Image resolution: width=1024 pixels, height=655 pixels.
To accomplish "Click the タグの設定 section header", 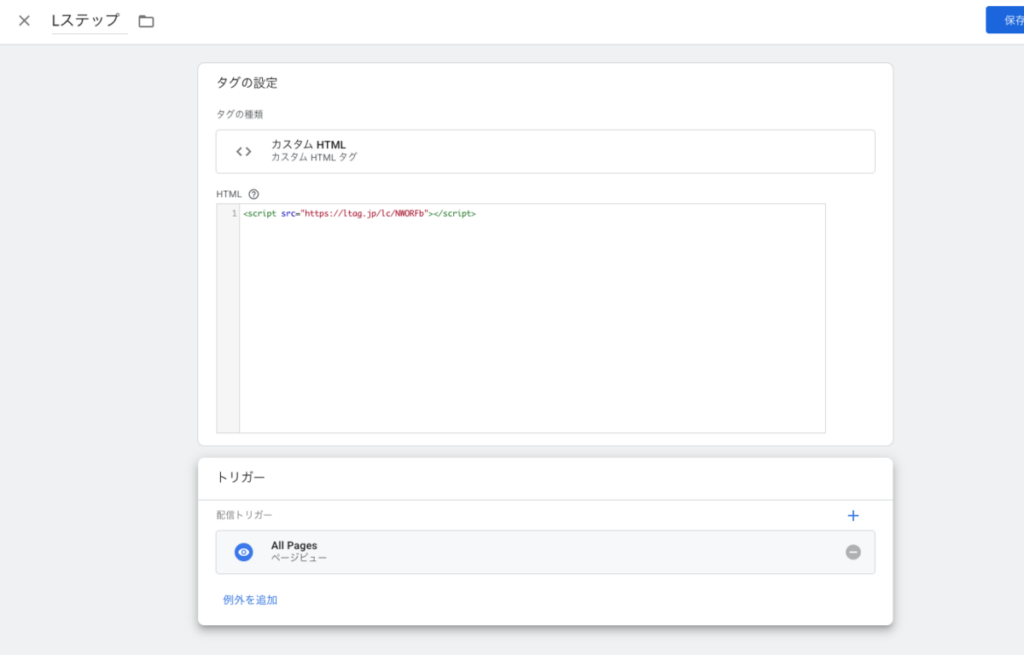I will point(247,83).
